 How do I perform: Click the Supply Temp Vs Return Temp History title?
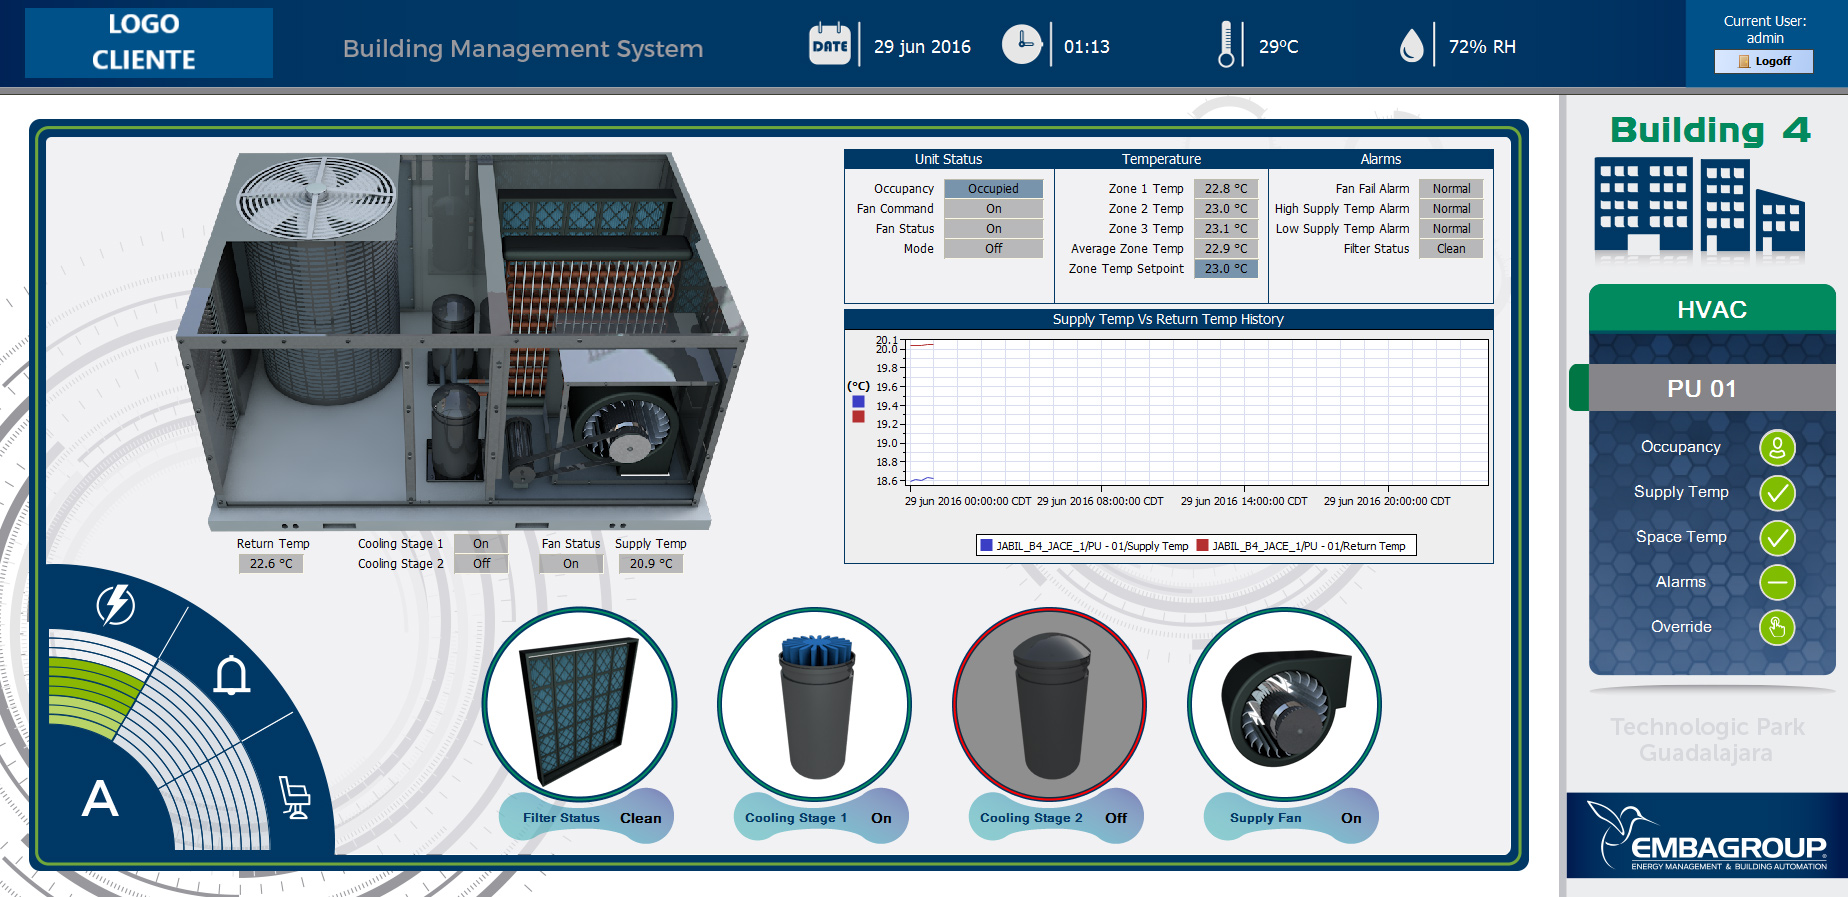click(x=1168, y=320)
